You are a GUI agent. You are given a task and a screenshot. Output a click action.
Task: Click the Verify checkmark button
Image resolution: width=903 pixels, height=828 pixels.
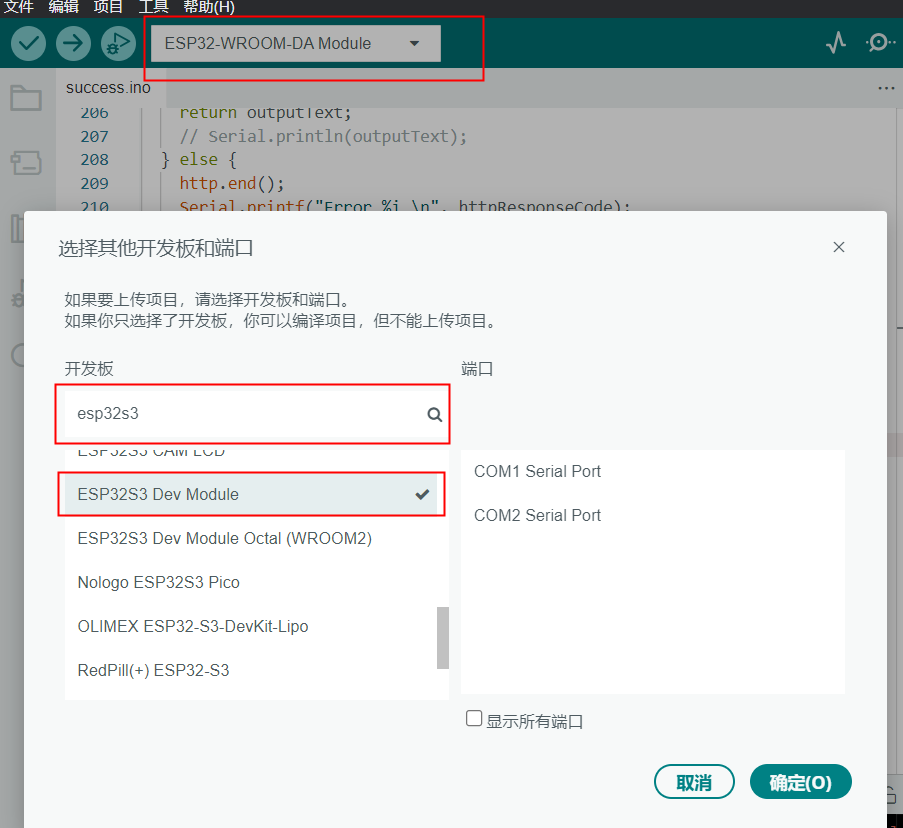(x=28, y=43)
